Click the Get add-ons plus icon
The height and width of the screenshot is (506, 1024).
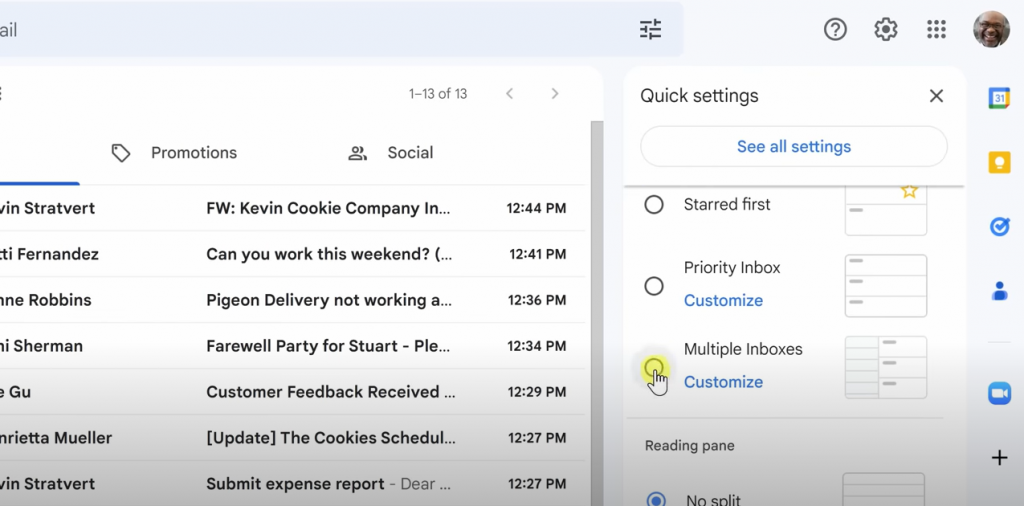tap(999, 458)
